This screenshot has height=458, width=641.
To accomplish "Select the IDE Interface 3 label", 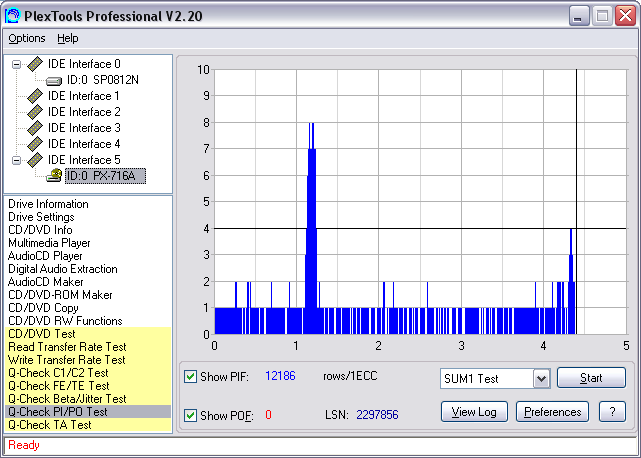I will tap(84, 128).
